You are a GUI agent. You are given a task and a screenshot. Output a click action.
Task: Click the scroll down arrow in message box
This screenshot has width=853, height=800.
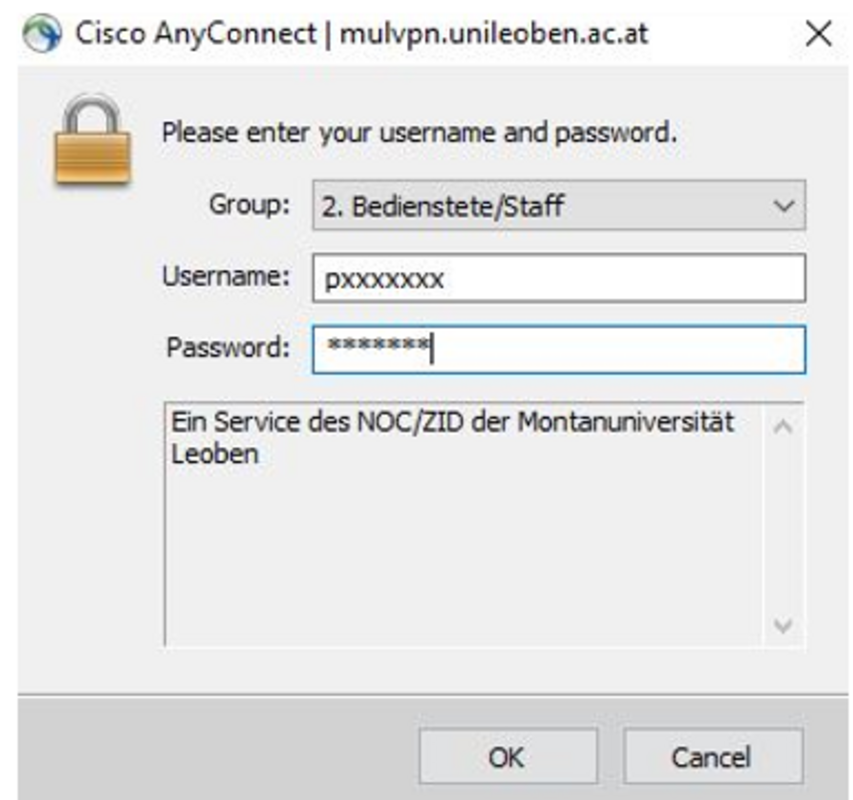(784, 626)
